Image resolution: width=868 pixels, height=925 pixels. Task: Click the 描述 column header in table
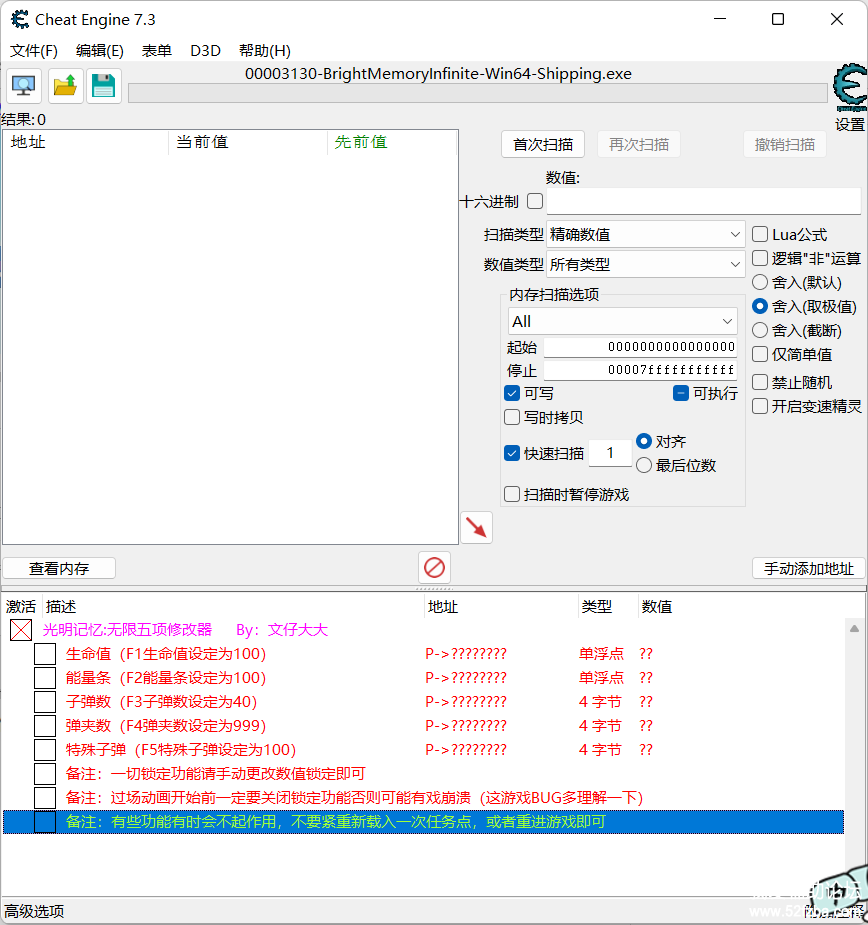[x=234, y=606]
